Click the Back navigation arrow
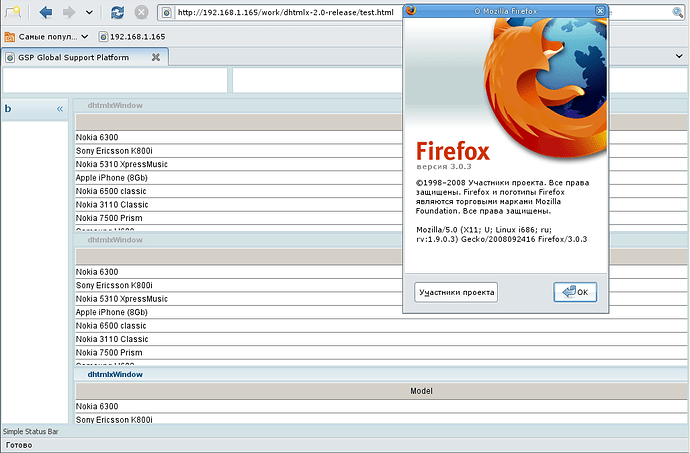Image resolution: width=690 pixels, height=453 pixels. click(45, 12)
